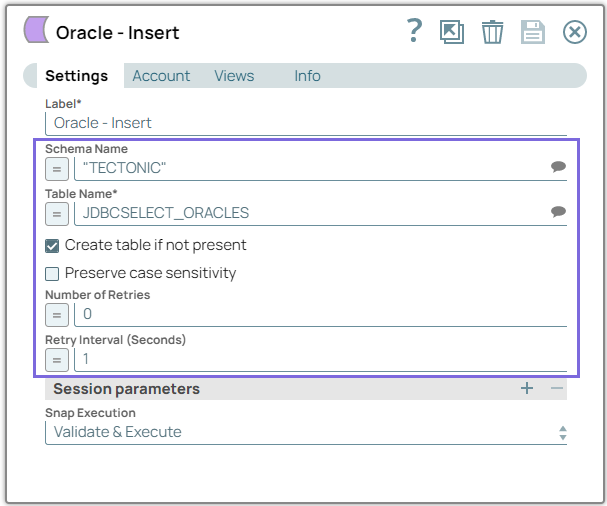Open the Info tab
The height and width of the screenshot is (506, 607).
point(307,76)
